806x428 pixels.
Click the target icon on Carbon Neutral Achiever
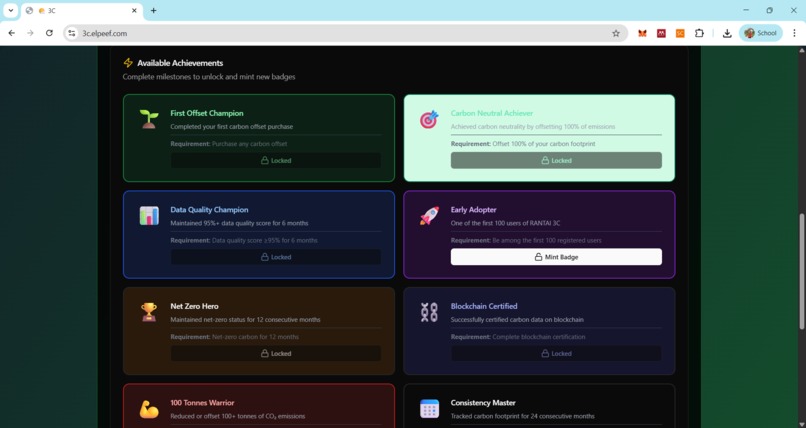(429, 119)
